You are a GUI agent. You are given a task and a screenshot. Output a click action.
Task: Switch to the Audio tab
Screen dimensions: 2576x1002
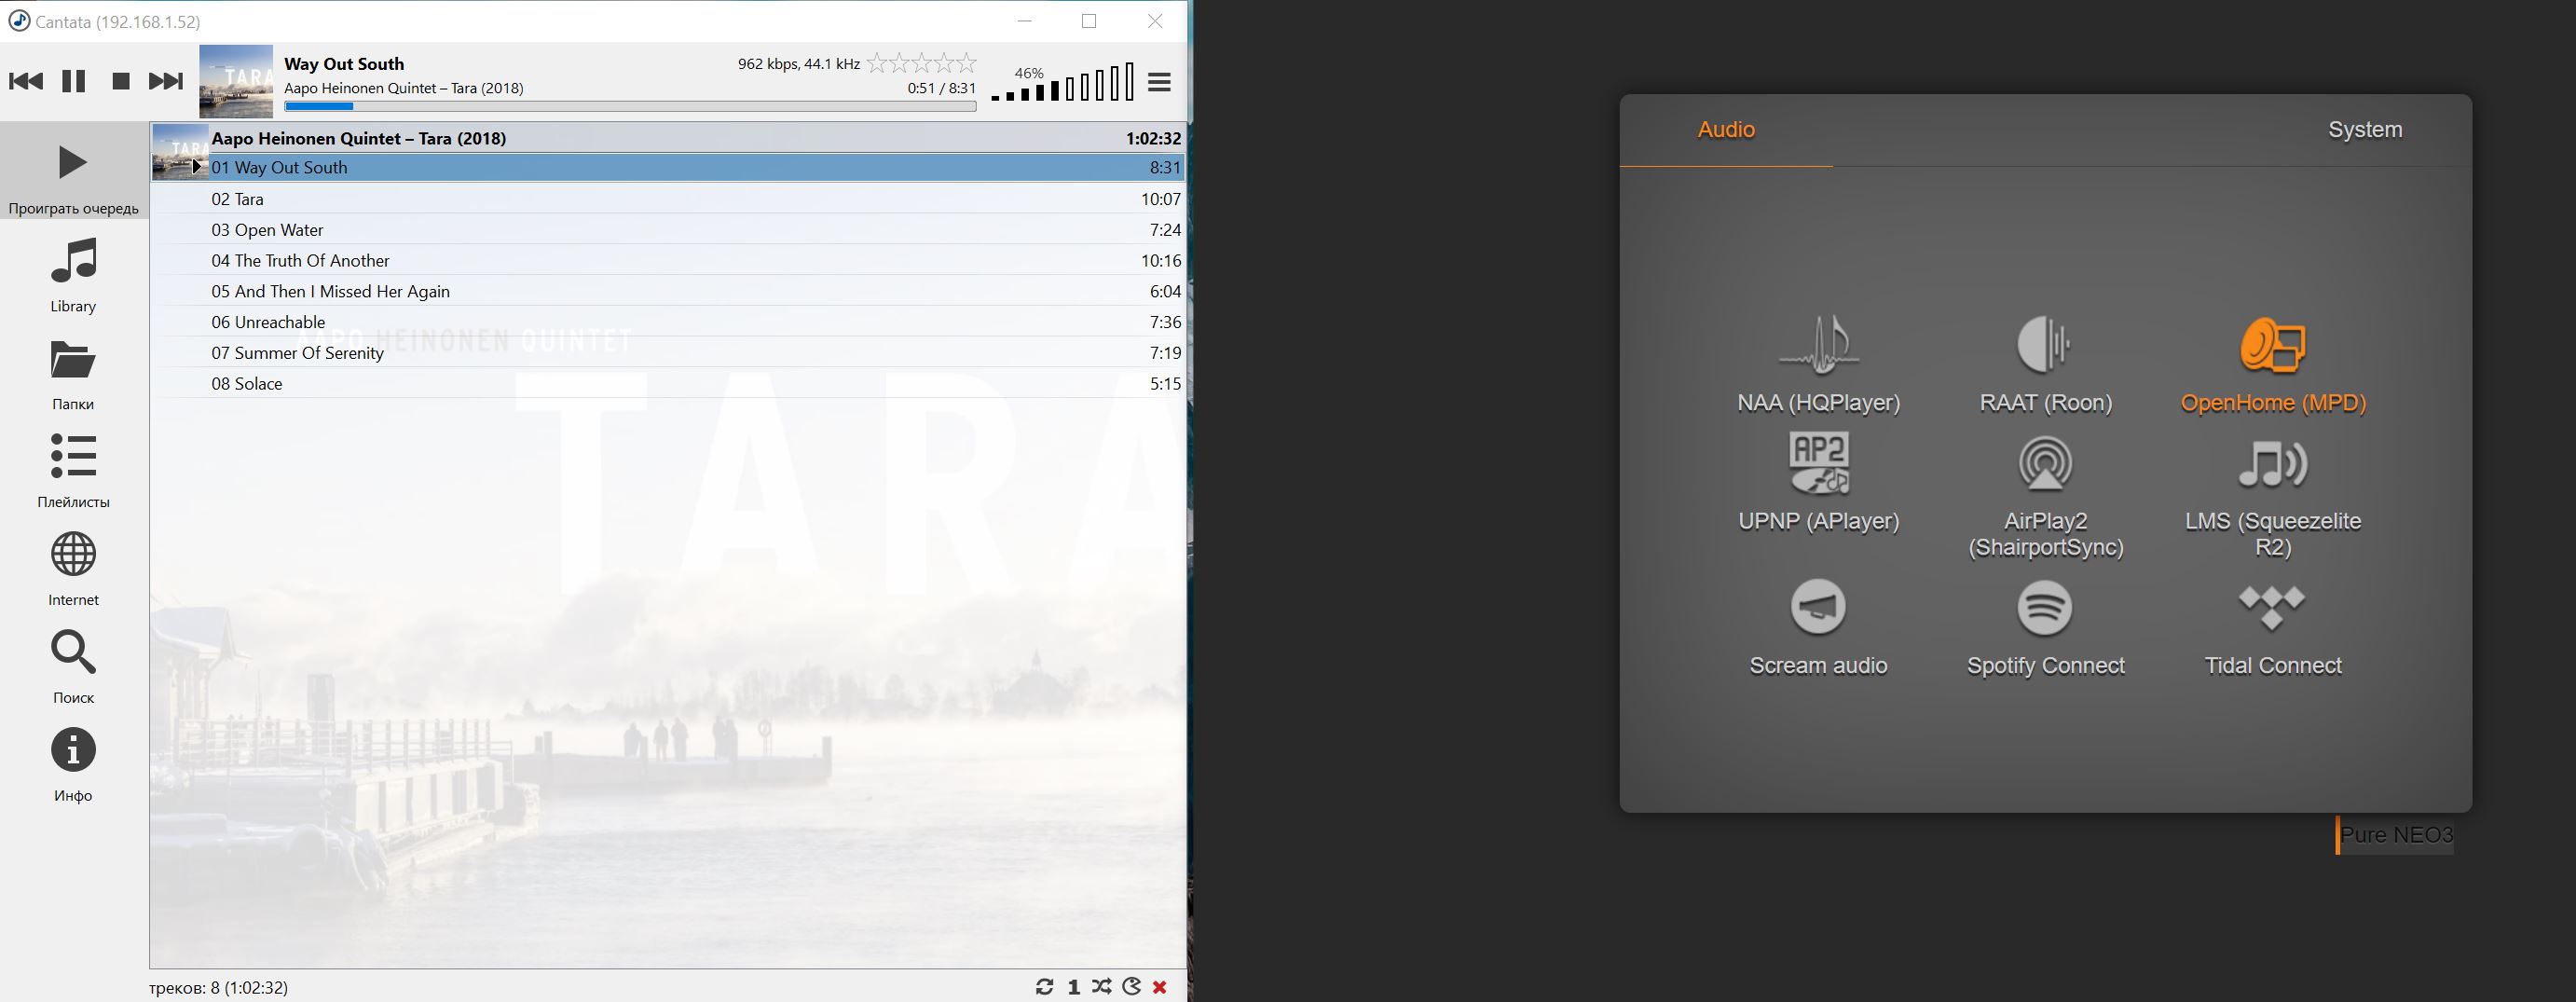coord(1726,130)
